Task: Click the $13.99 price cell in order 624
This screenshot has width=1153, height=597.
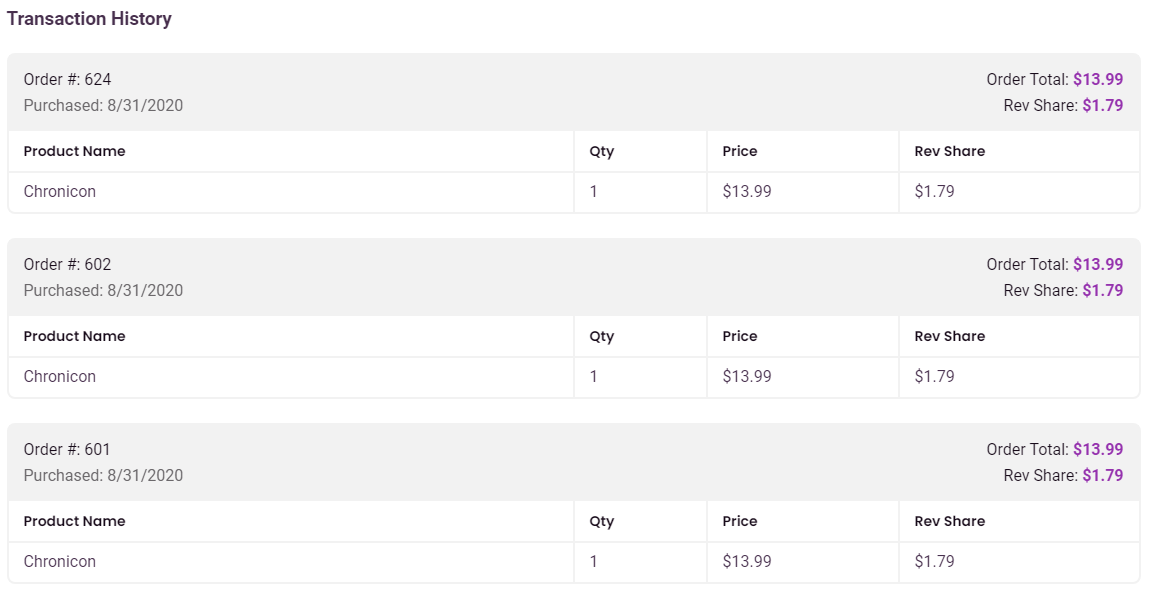Action: tap(747, 191)
